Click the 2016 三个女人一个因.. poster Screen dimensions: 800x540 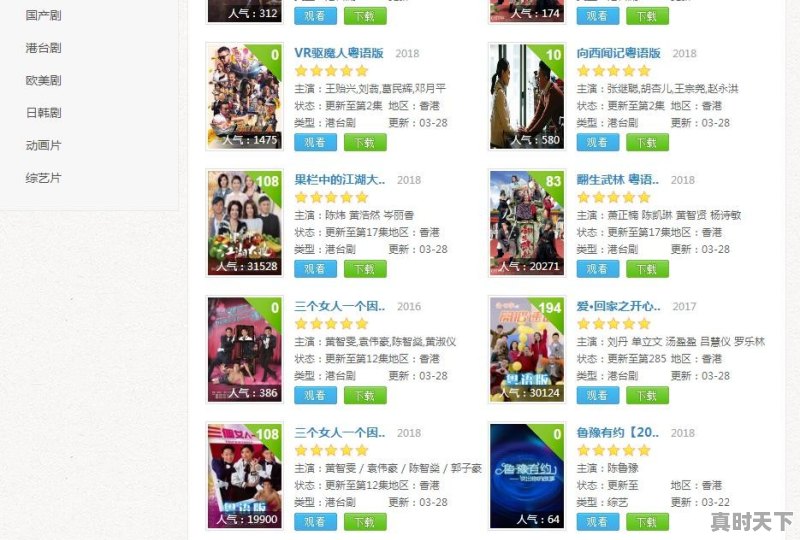click(x=245, y=350)
